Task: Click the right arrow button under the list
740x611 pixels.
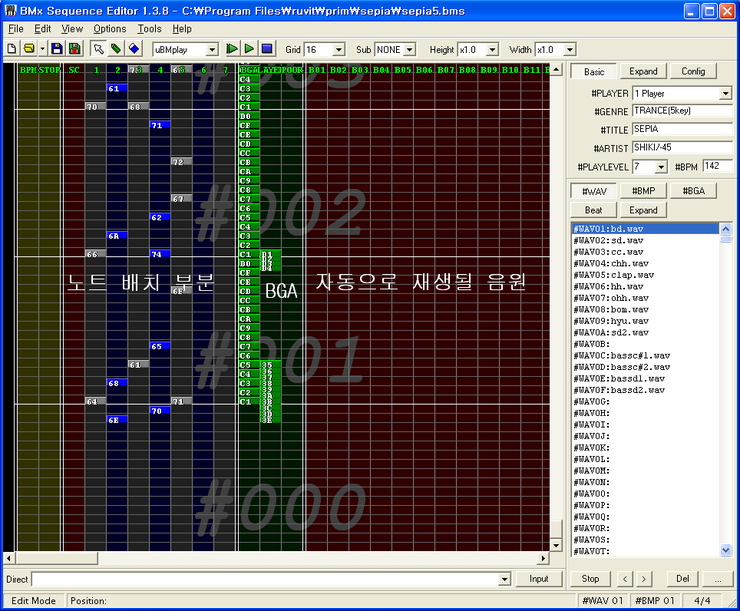Action: [x=644, y=579]
